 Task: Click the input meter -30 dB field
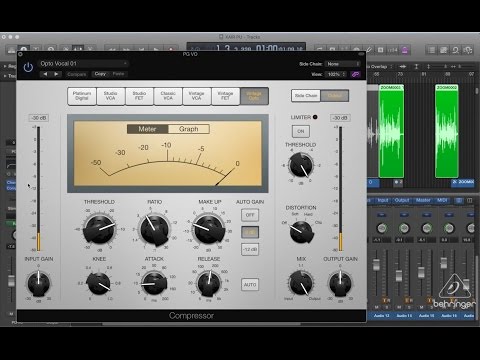point(39,118)
